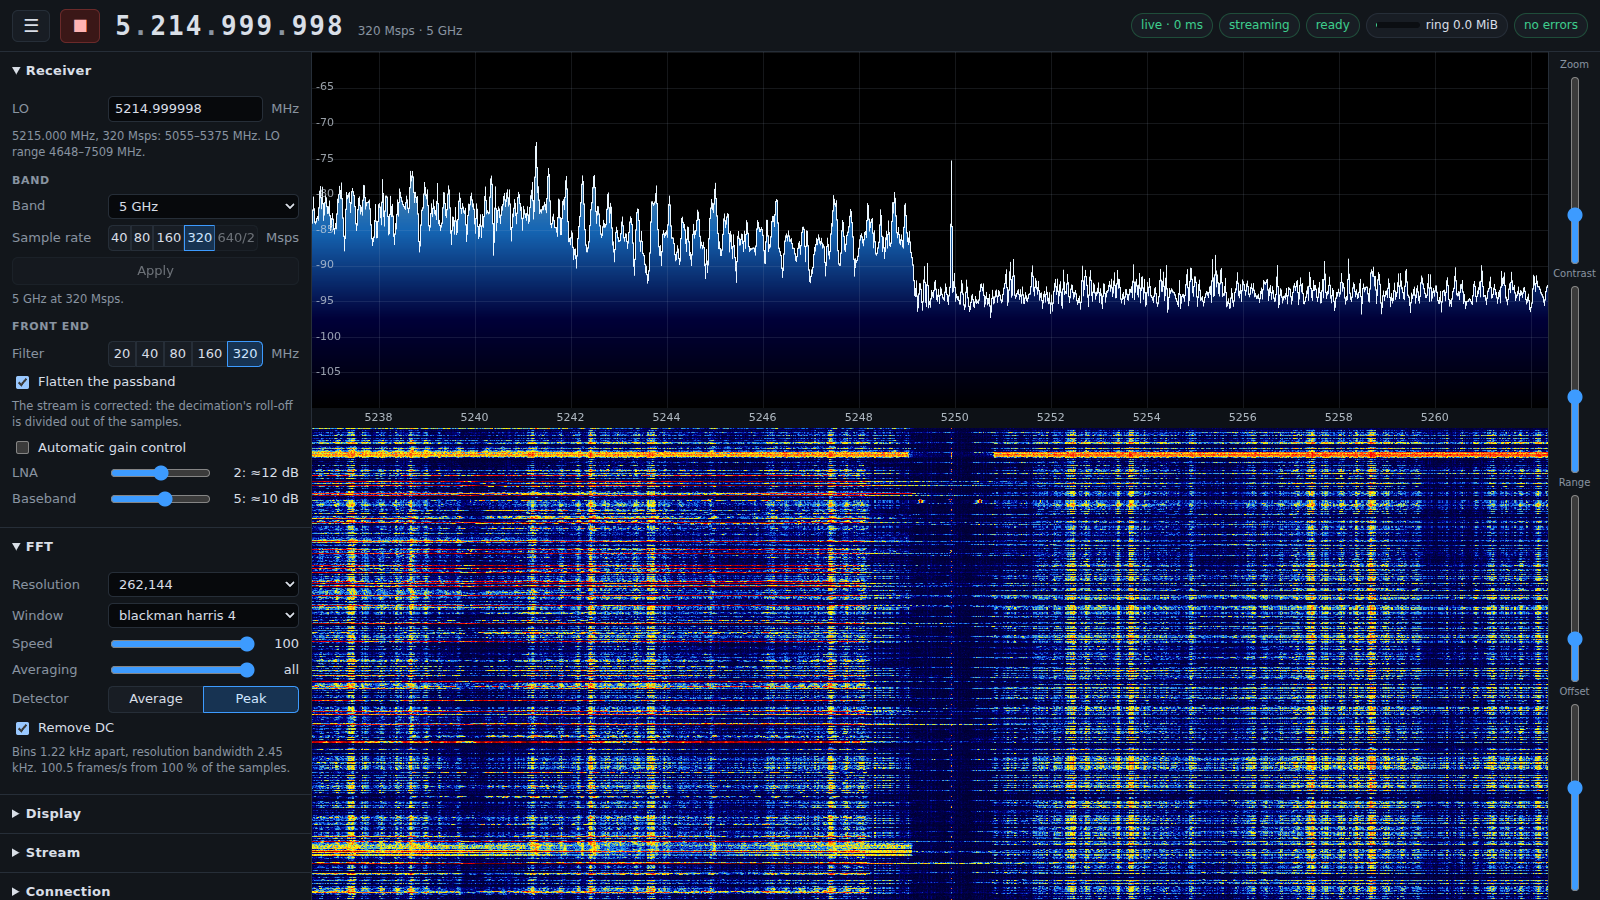
Task: Click the Baseband gain slider
Action: click(x=160, y=499)
